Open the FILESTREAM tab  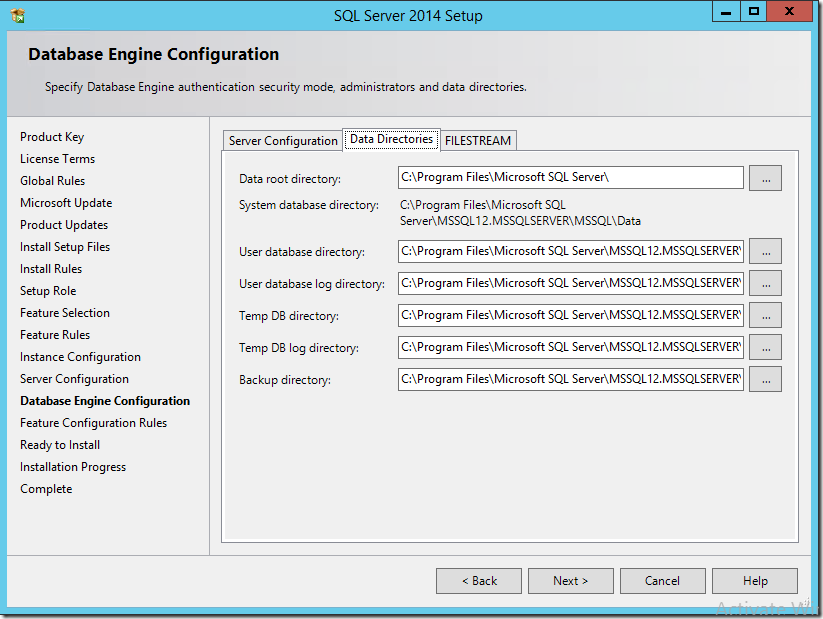pyautogui.click(x=478, y=141)
